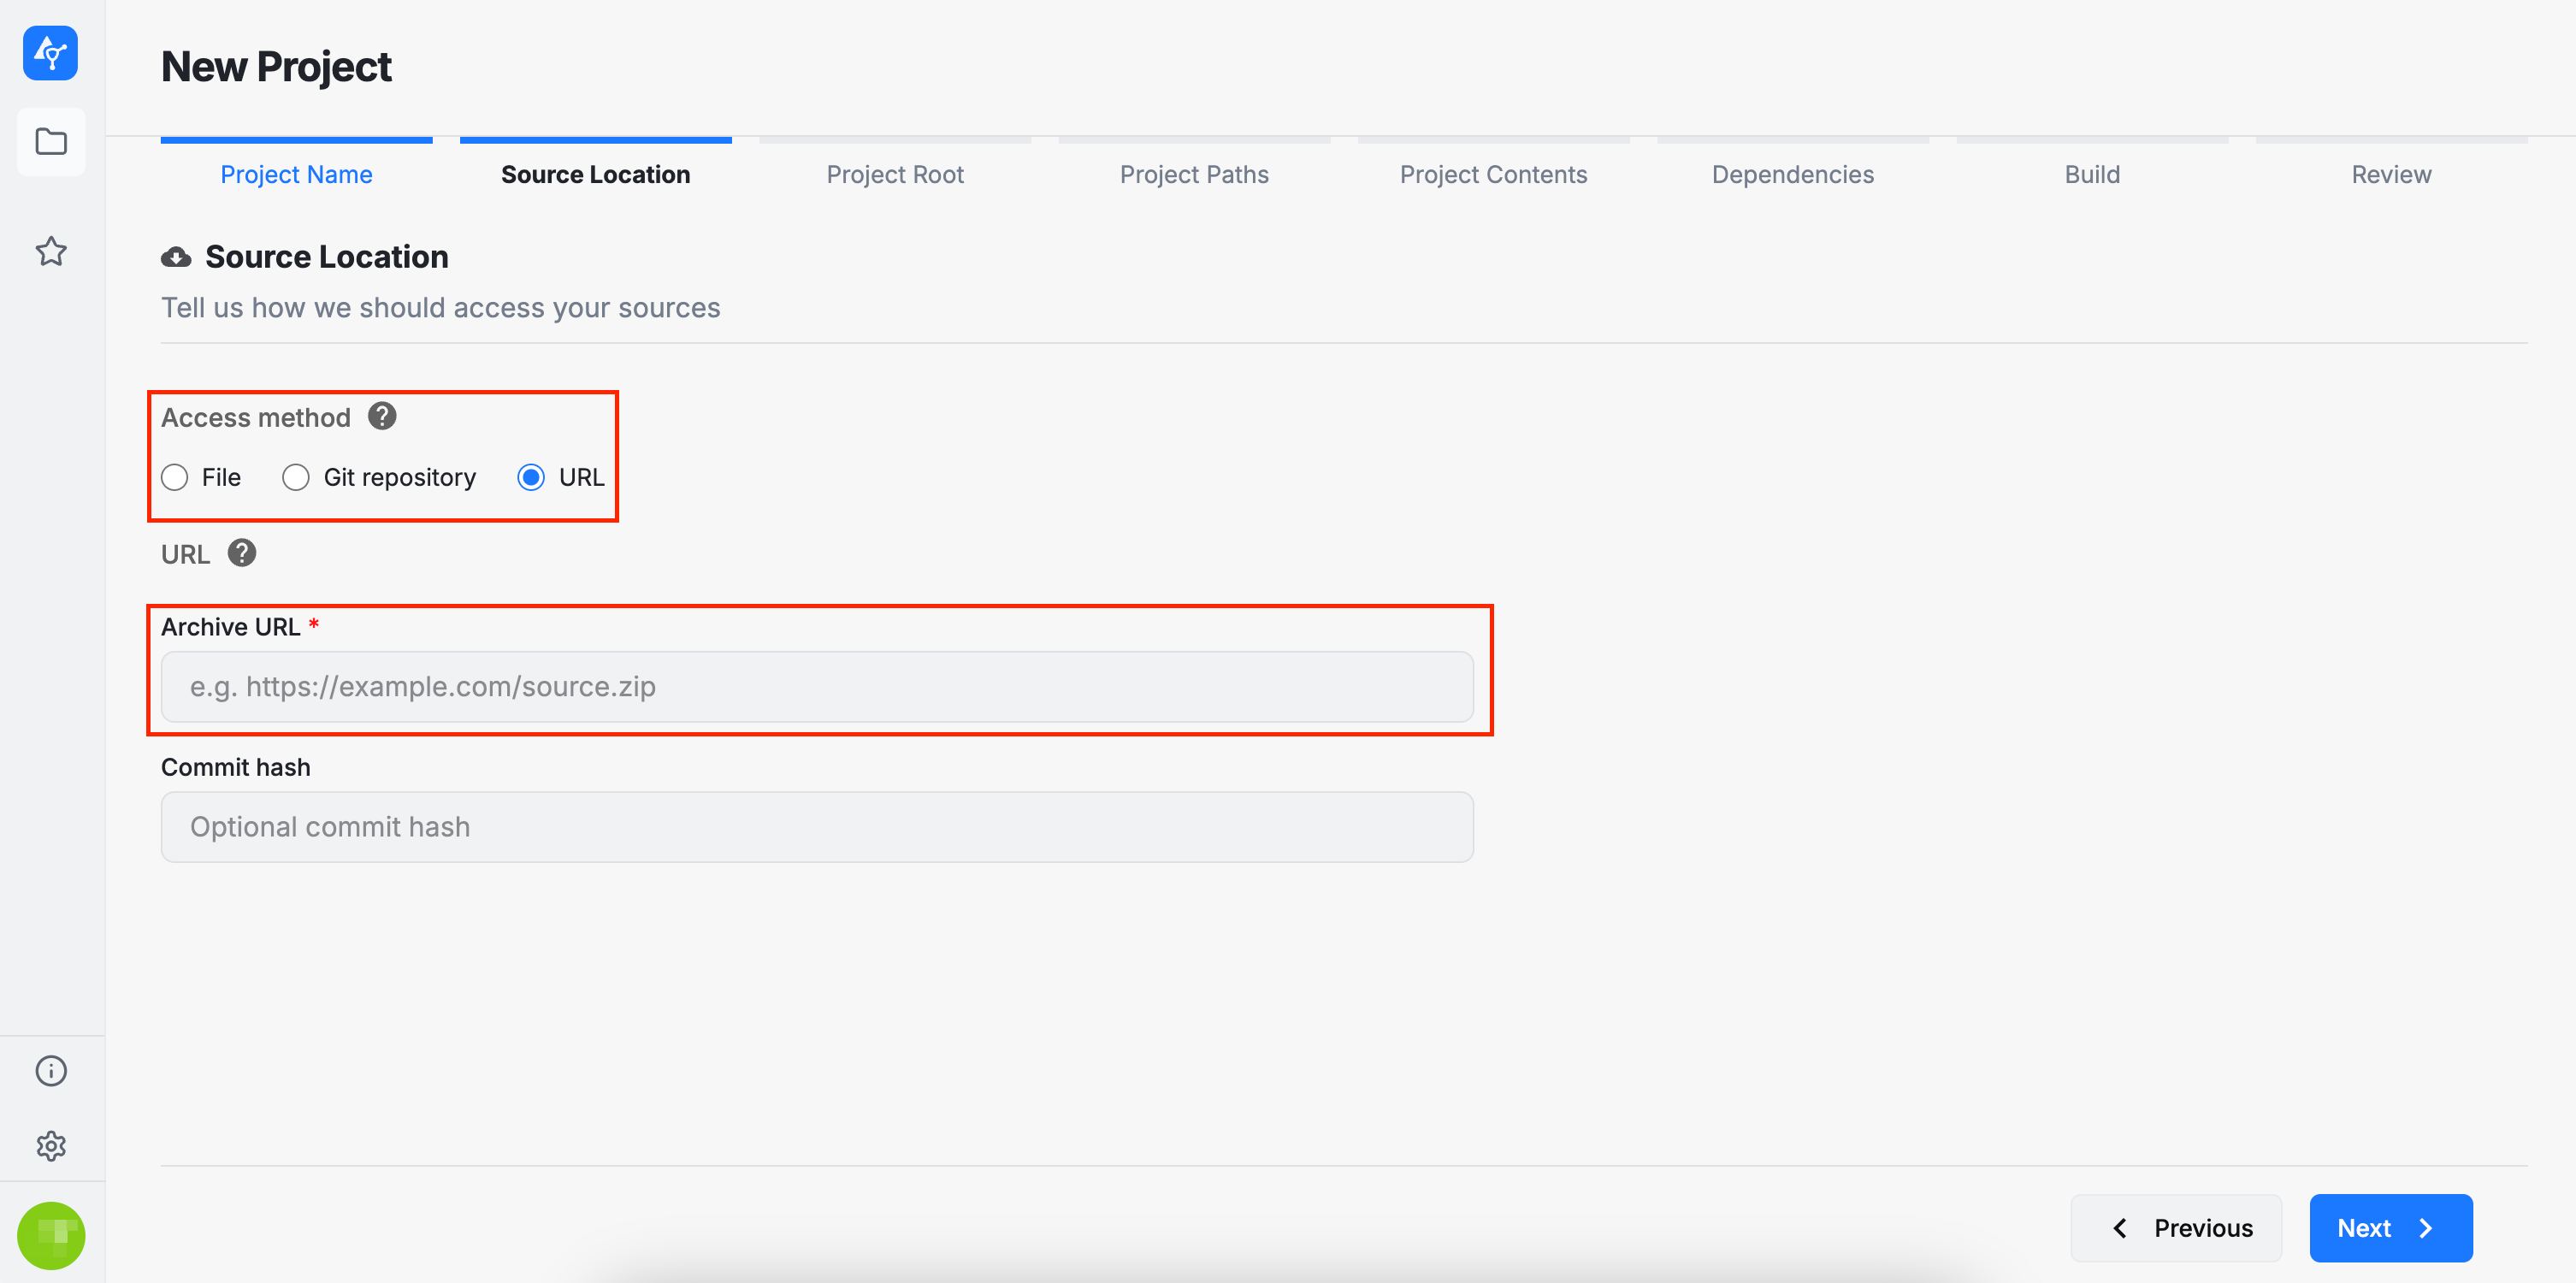Select the File access method

tap(175, 477)
